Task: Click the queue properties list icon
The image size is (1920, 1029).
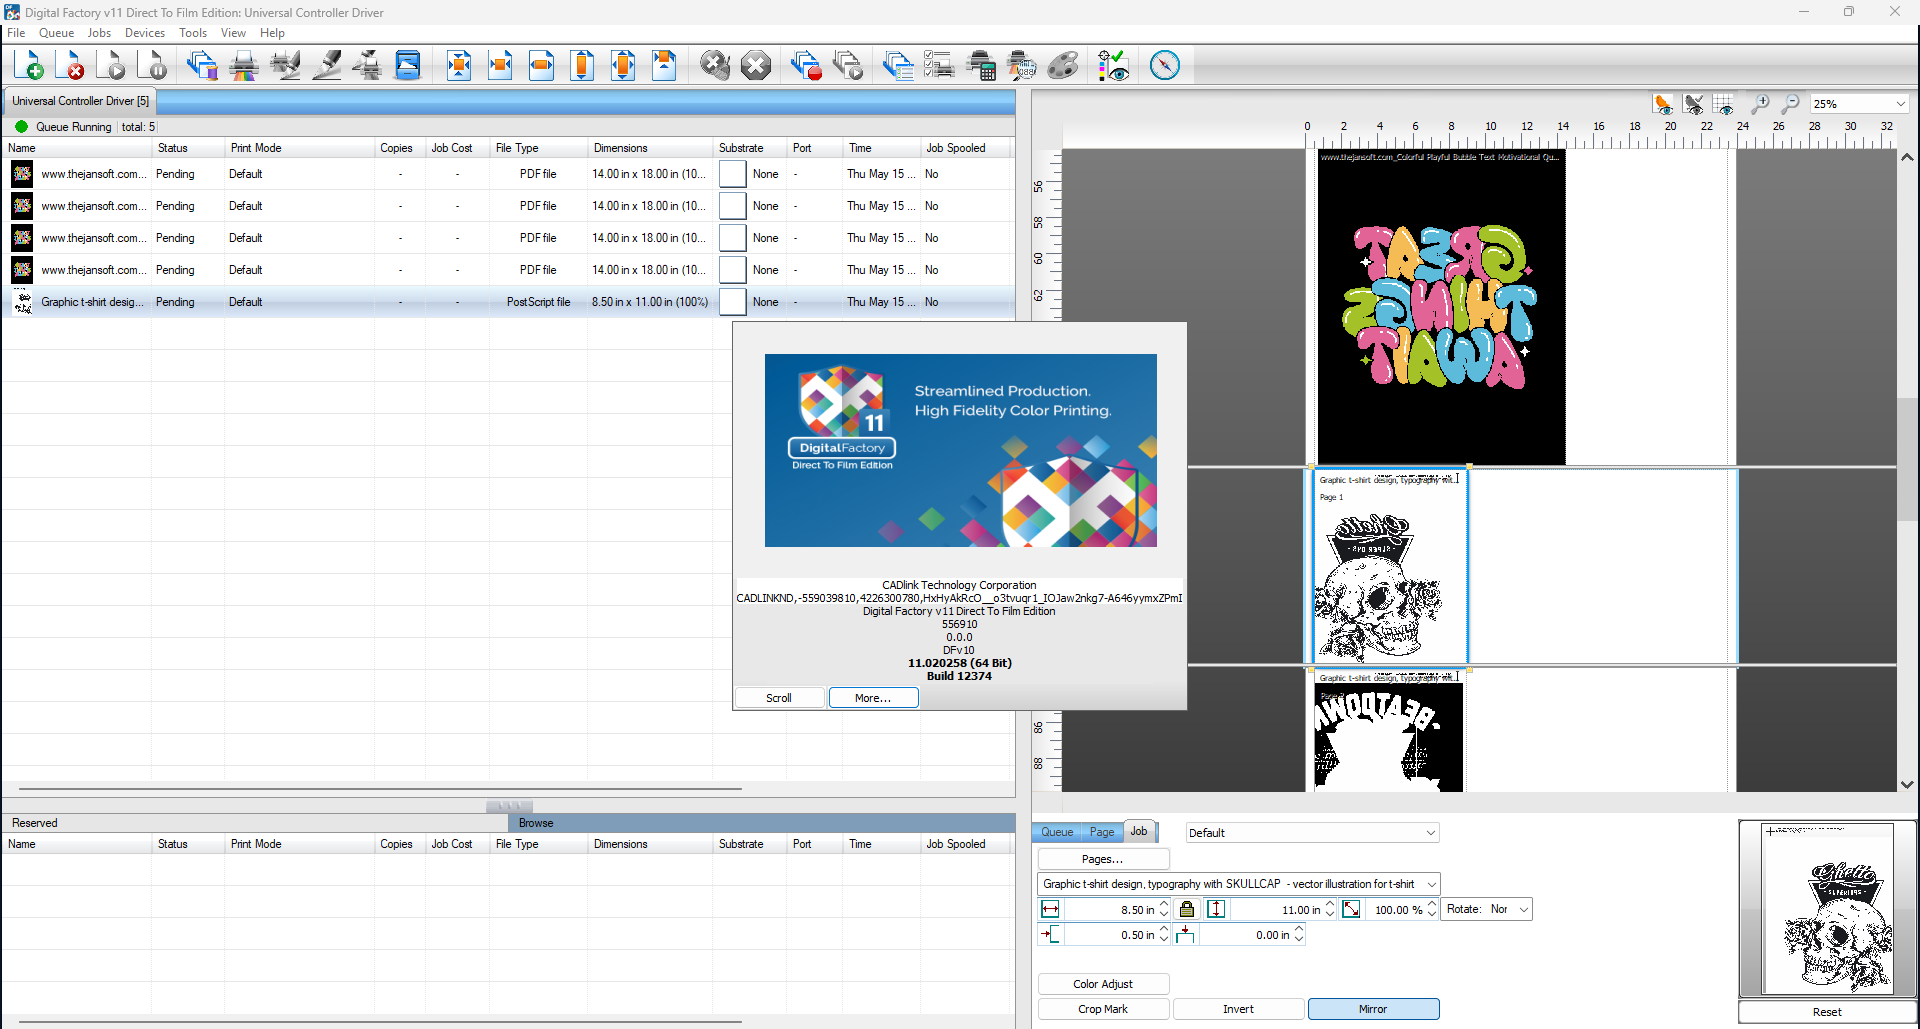Action: (898, 65)
